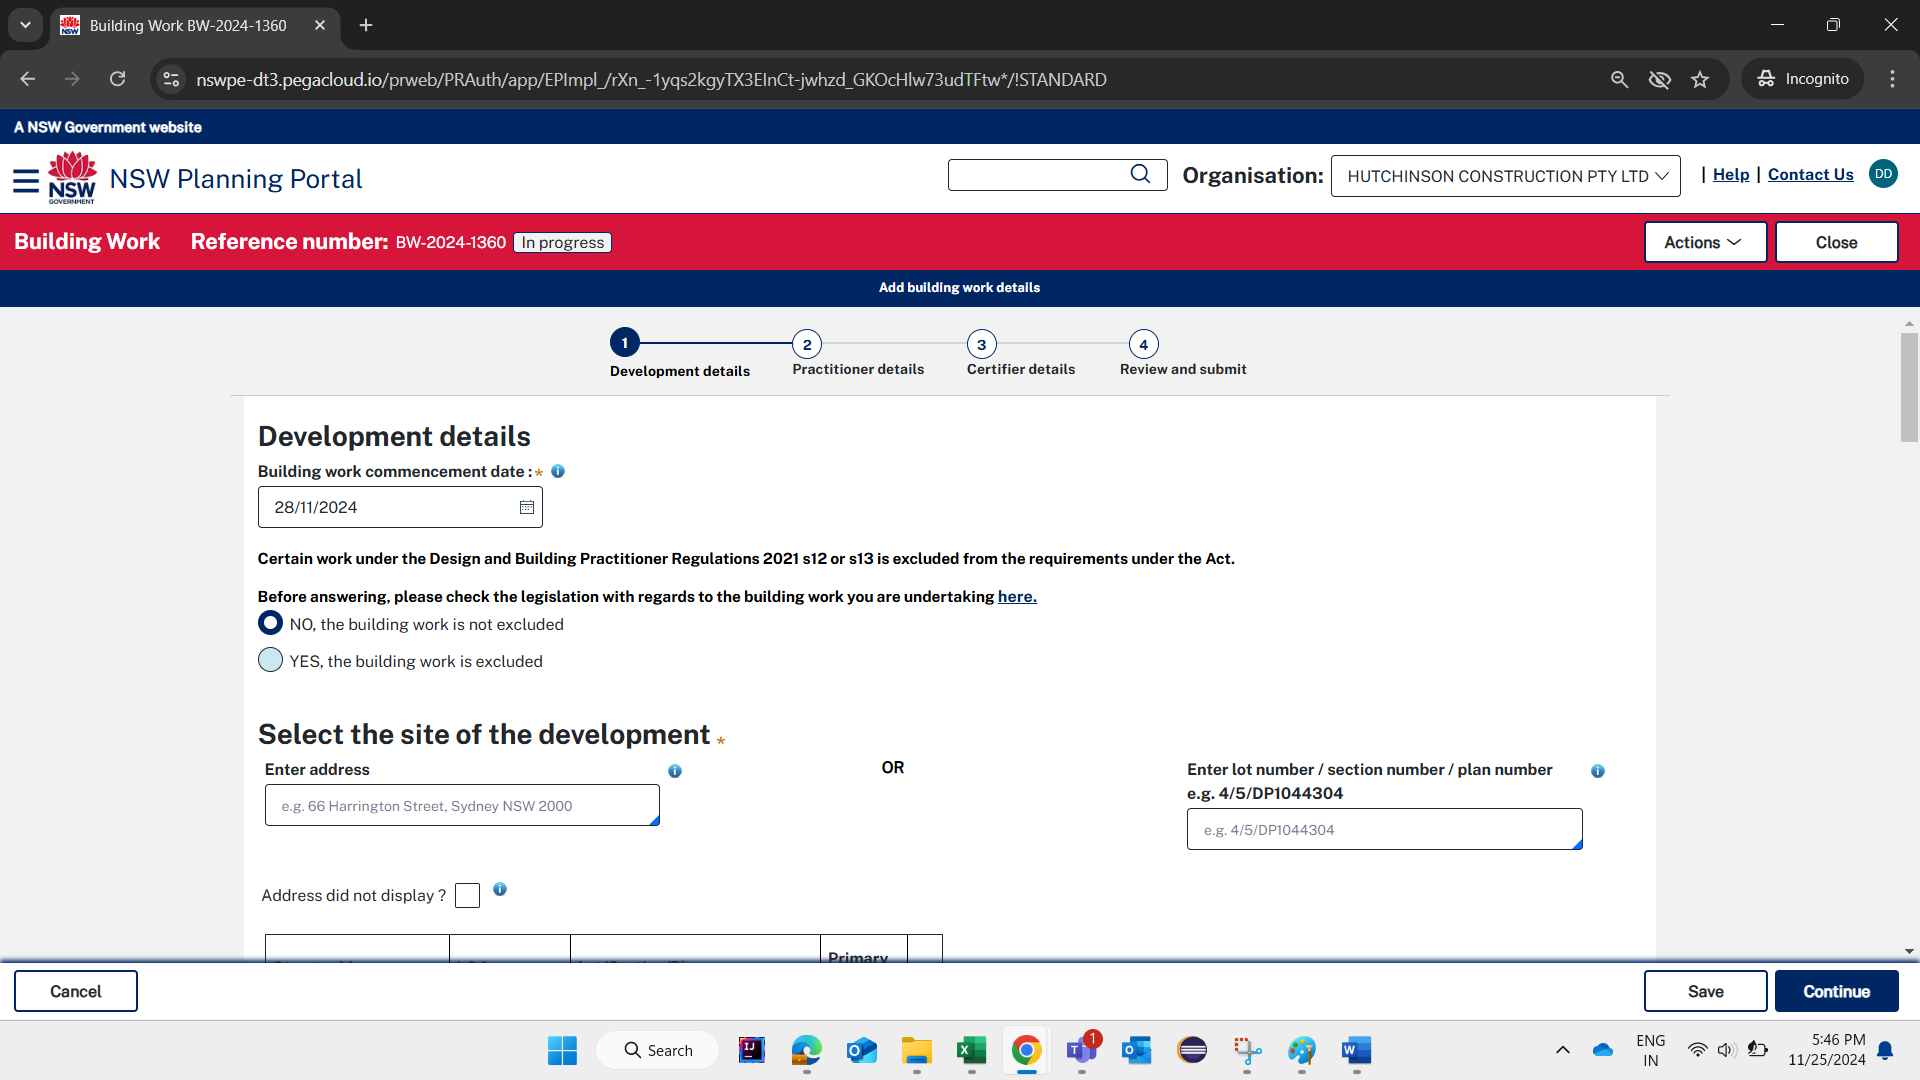Viewport: 1920px width, 1080px height.
Task: Open the browser tab search chevron
Action: 25,25
